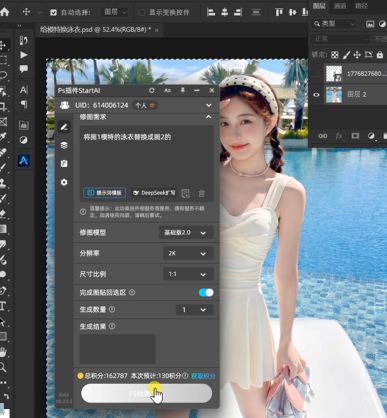Viewport: 387px width, 418px height.
Task: Hide 图层 2 with its eye icon
Action: point(316,95)
